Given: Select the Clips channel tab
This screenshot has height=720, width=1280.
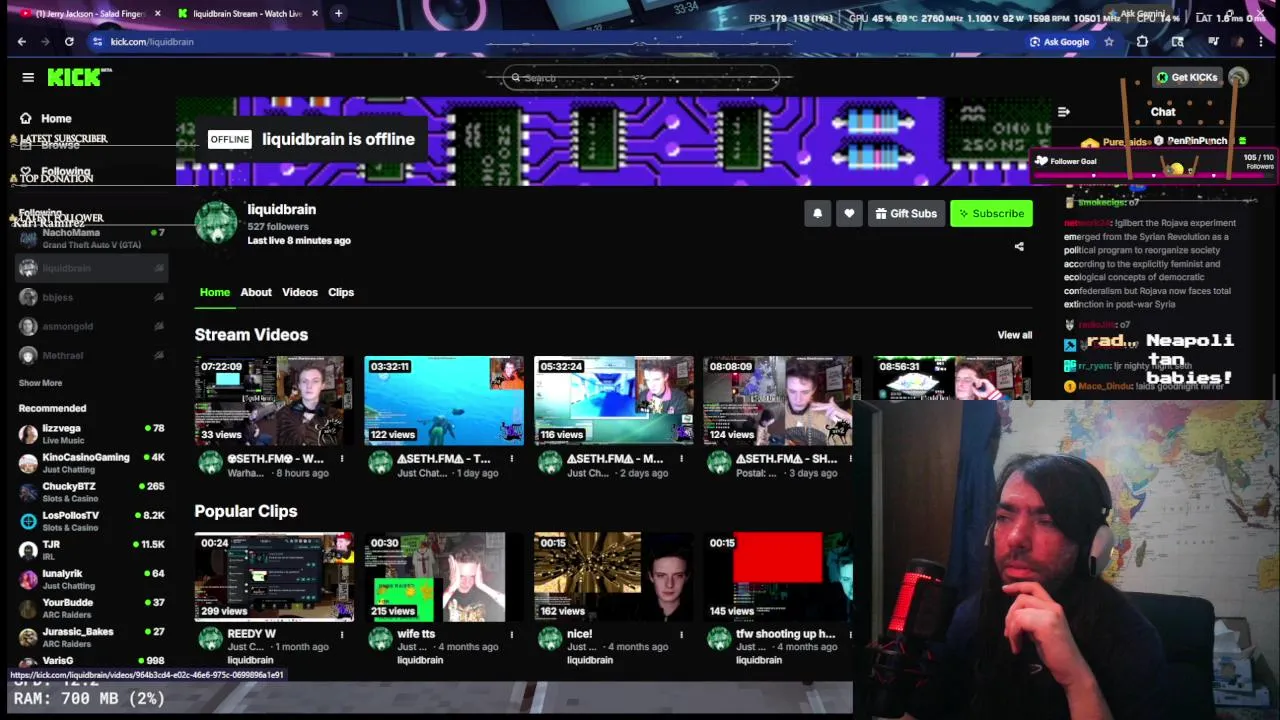Looking at the screenshot, I should coord(341,292).
